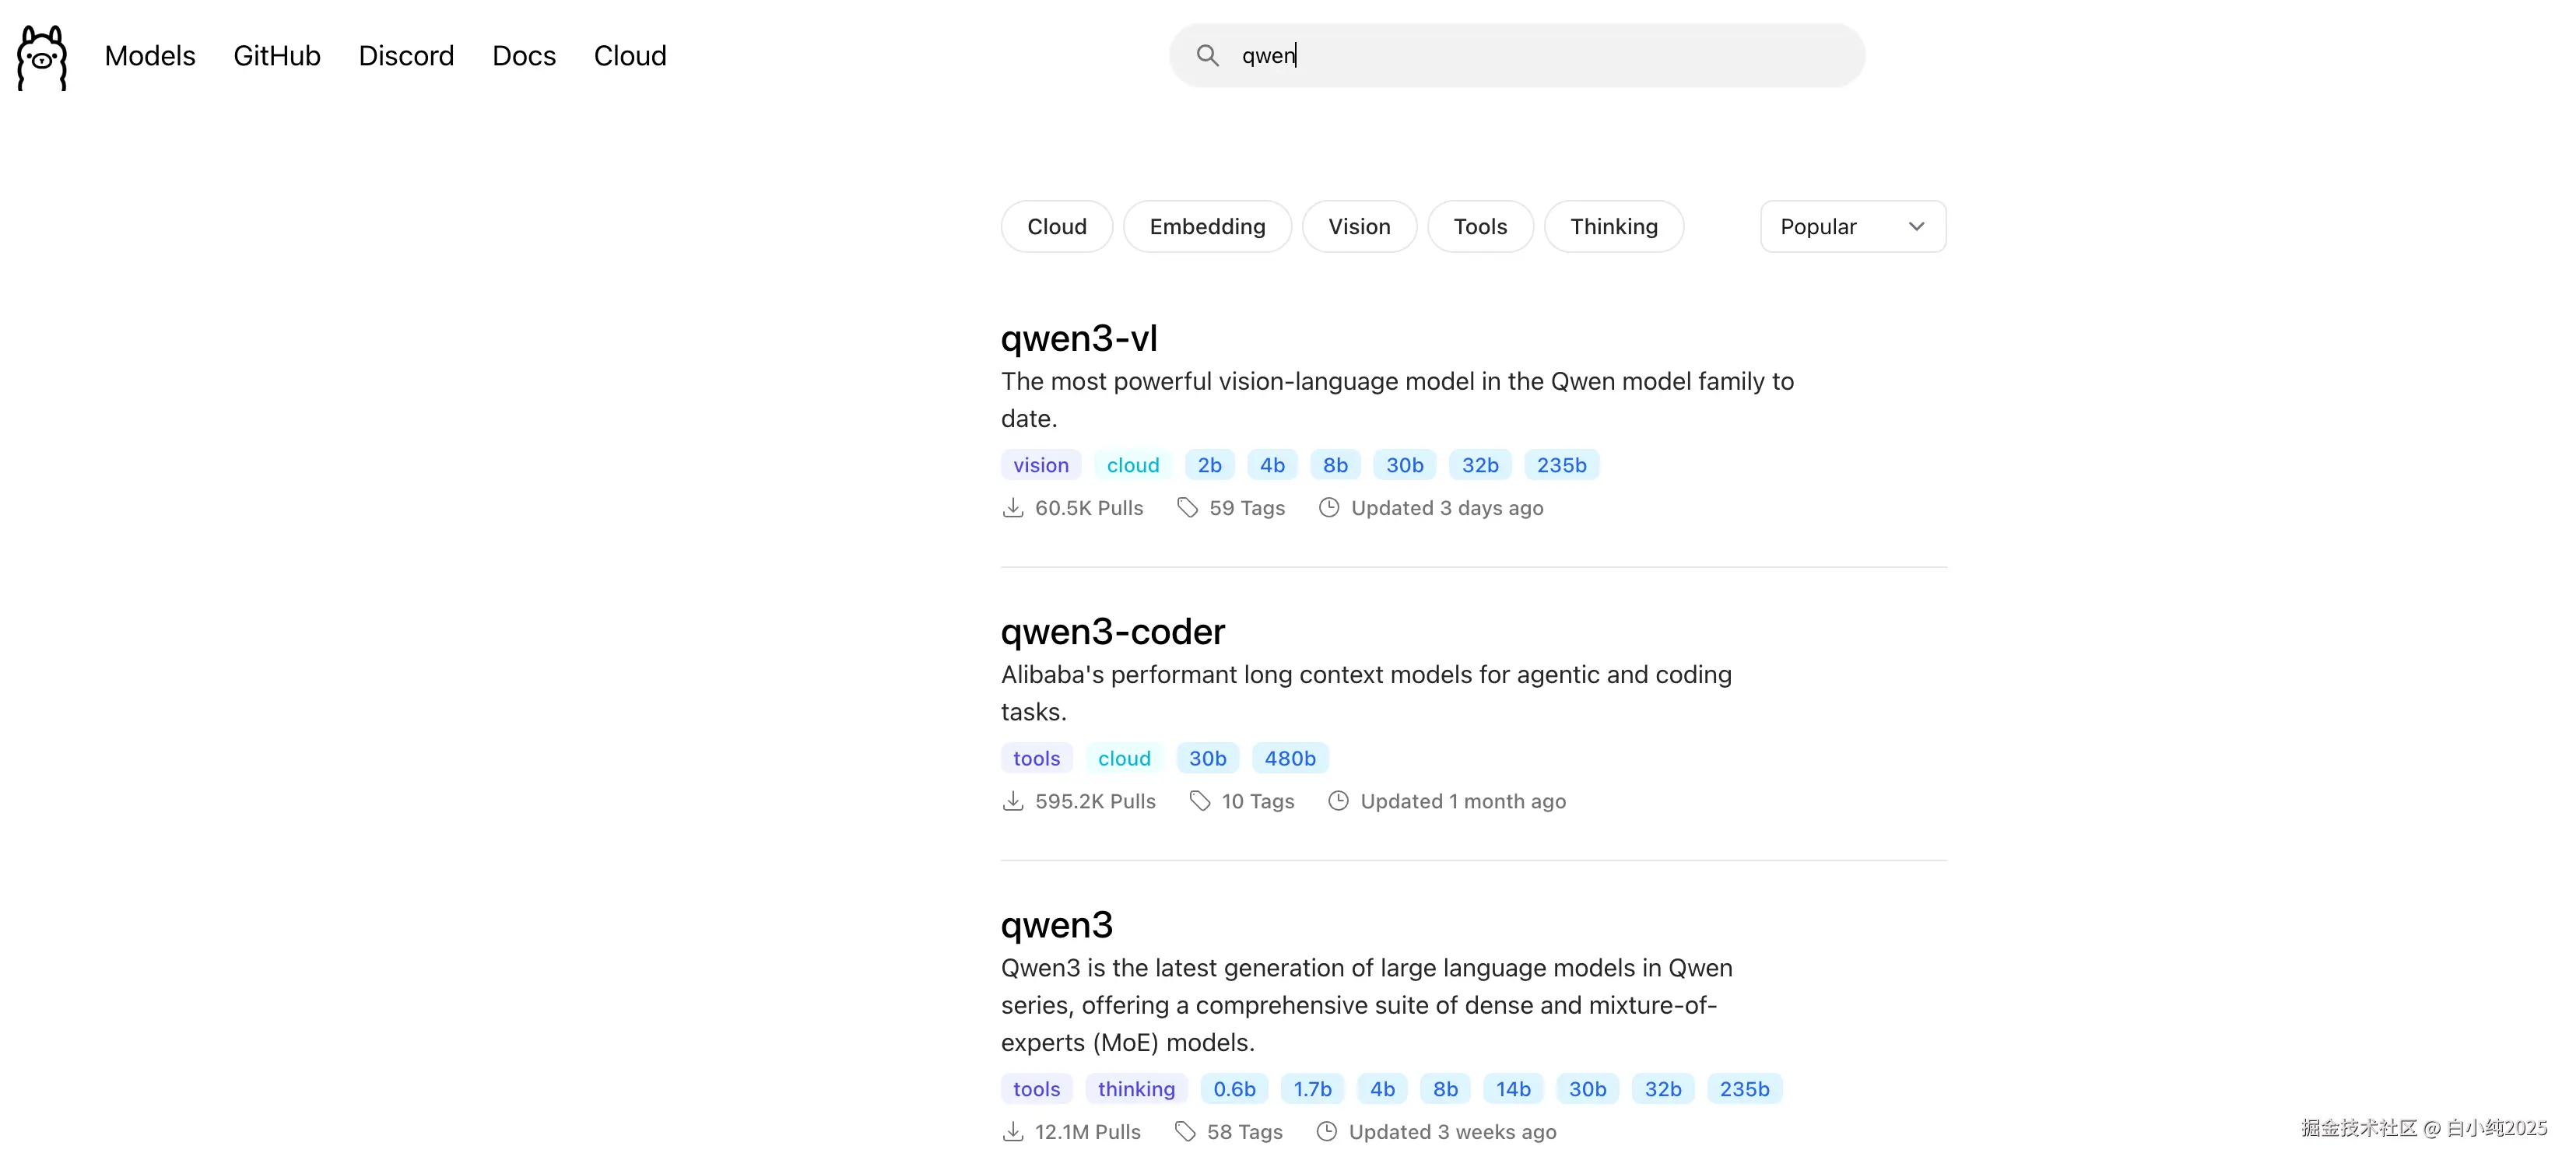The image size is (2576, 1167).
Task: Toggle the Vision filter chip
Action: coord(1358,227)
